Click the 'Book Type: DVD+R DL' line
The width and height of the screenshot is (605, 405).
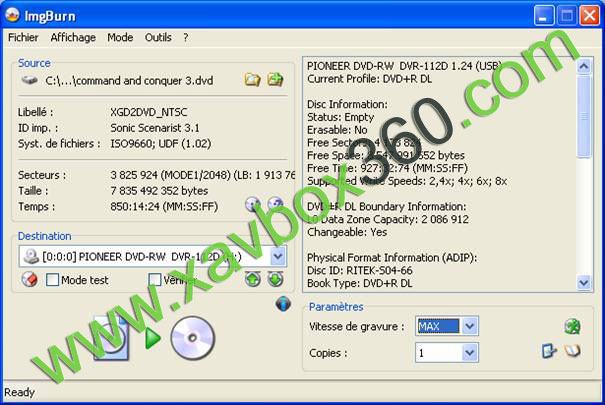tap(360, 283)
